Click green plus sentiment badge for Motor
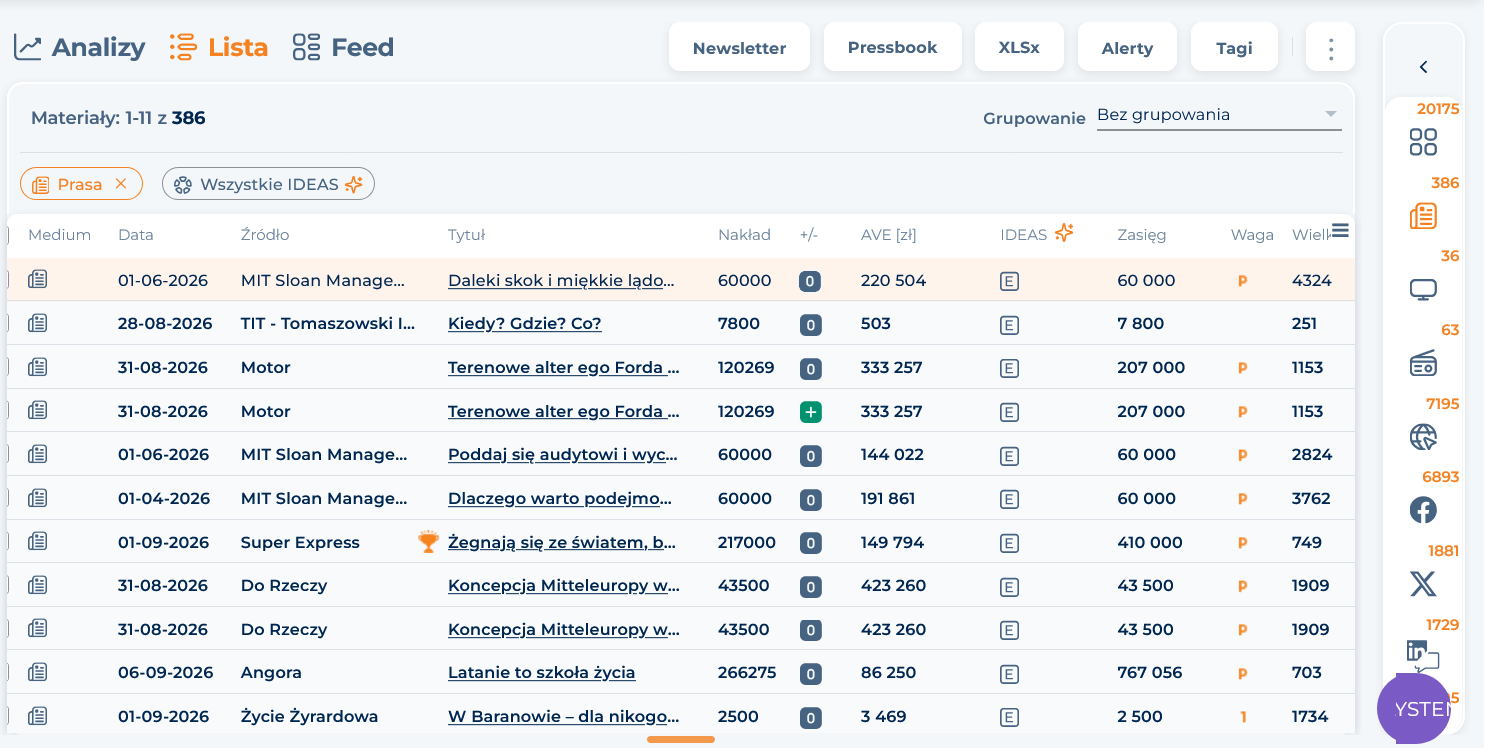This screenshot has height=748, width=1485. tap(811, 412)
